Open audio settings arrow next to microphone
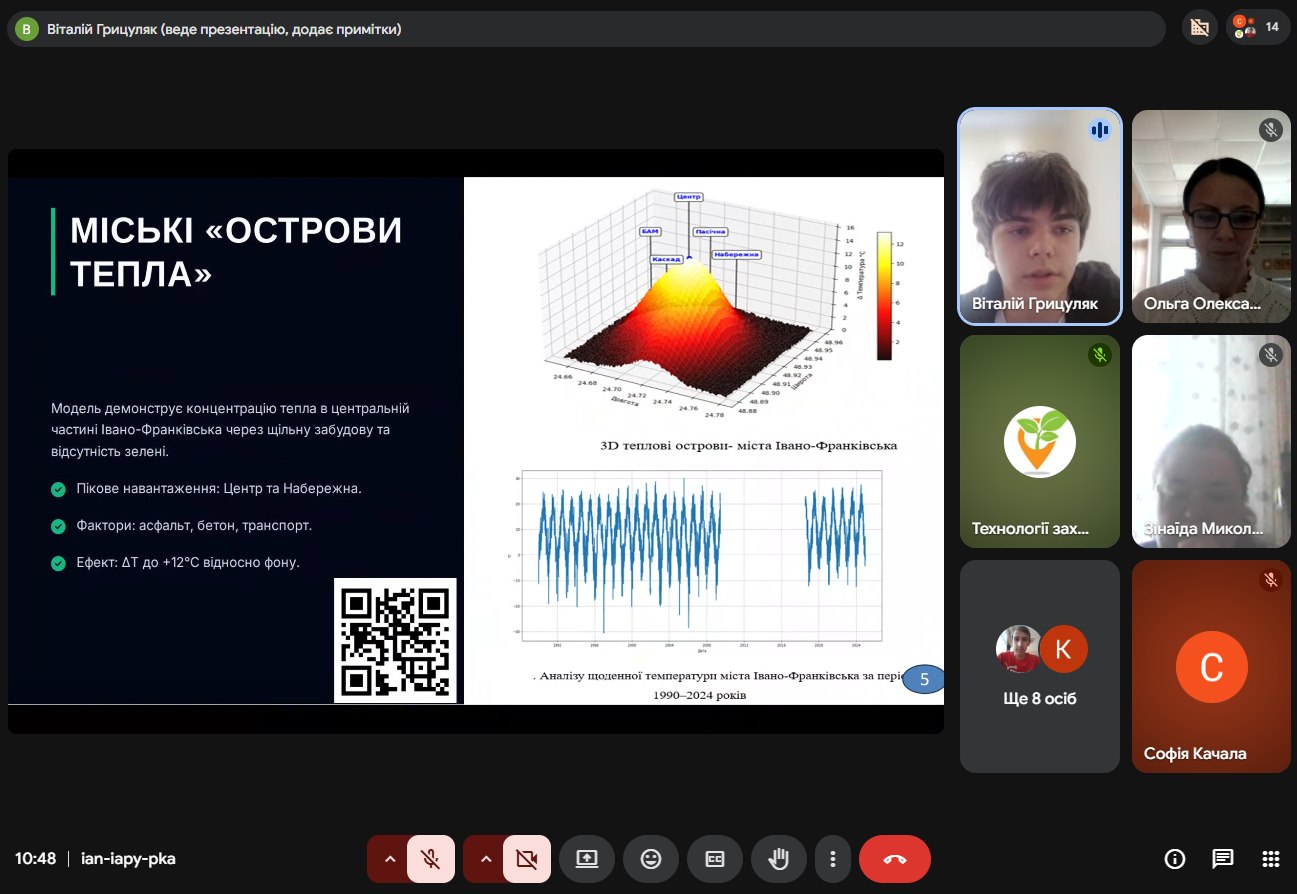This screenshot has height=894, width=1297. (x=390, y=859)
